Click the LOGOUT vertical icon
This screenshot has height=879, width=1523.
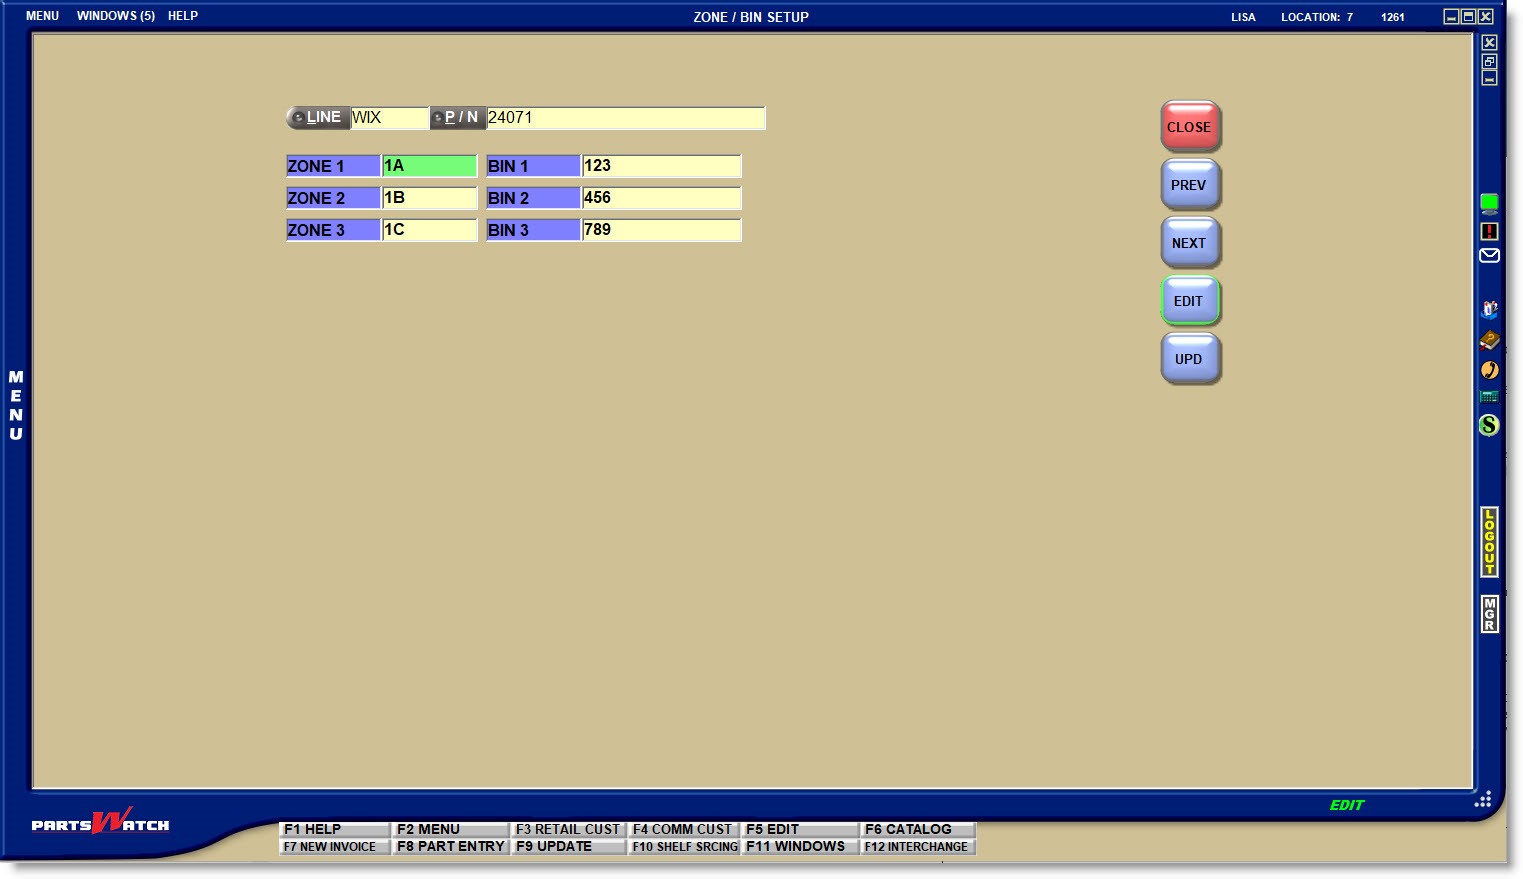1489,542
